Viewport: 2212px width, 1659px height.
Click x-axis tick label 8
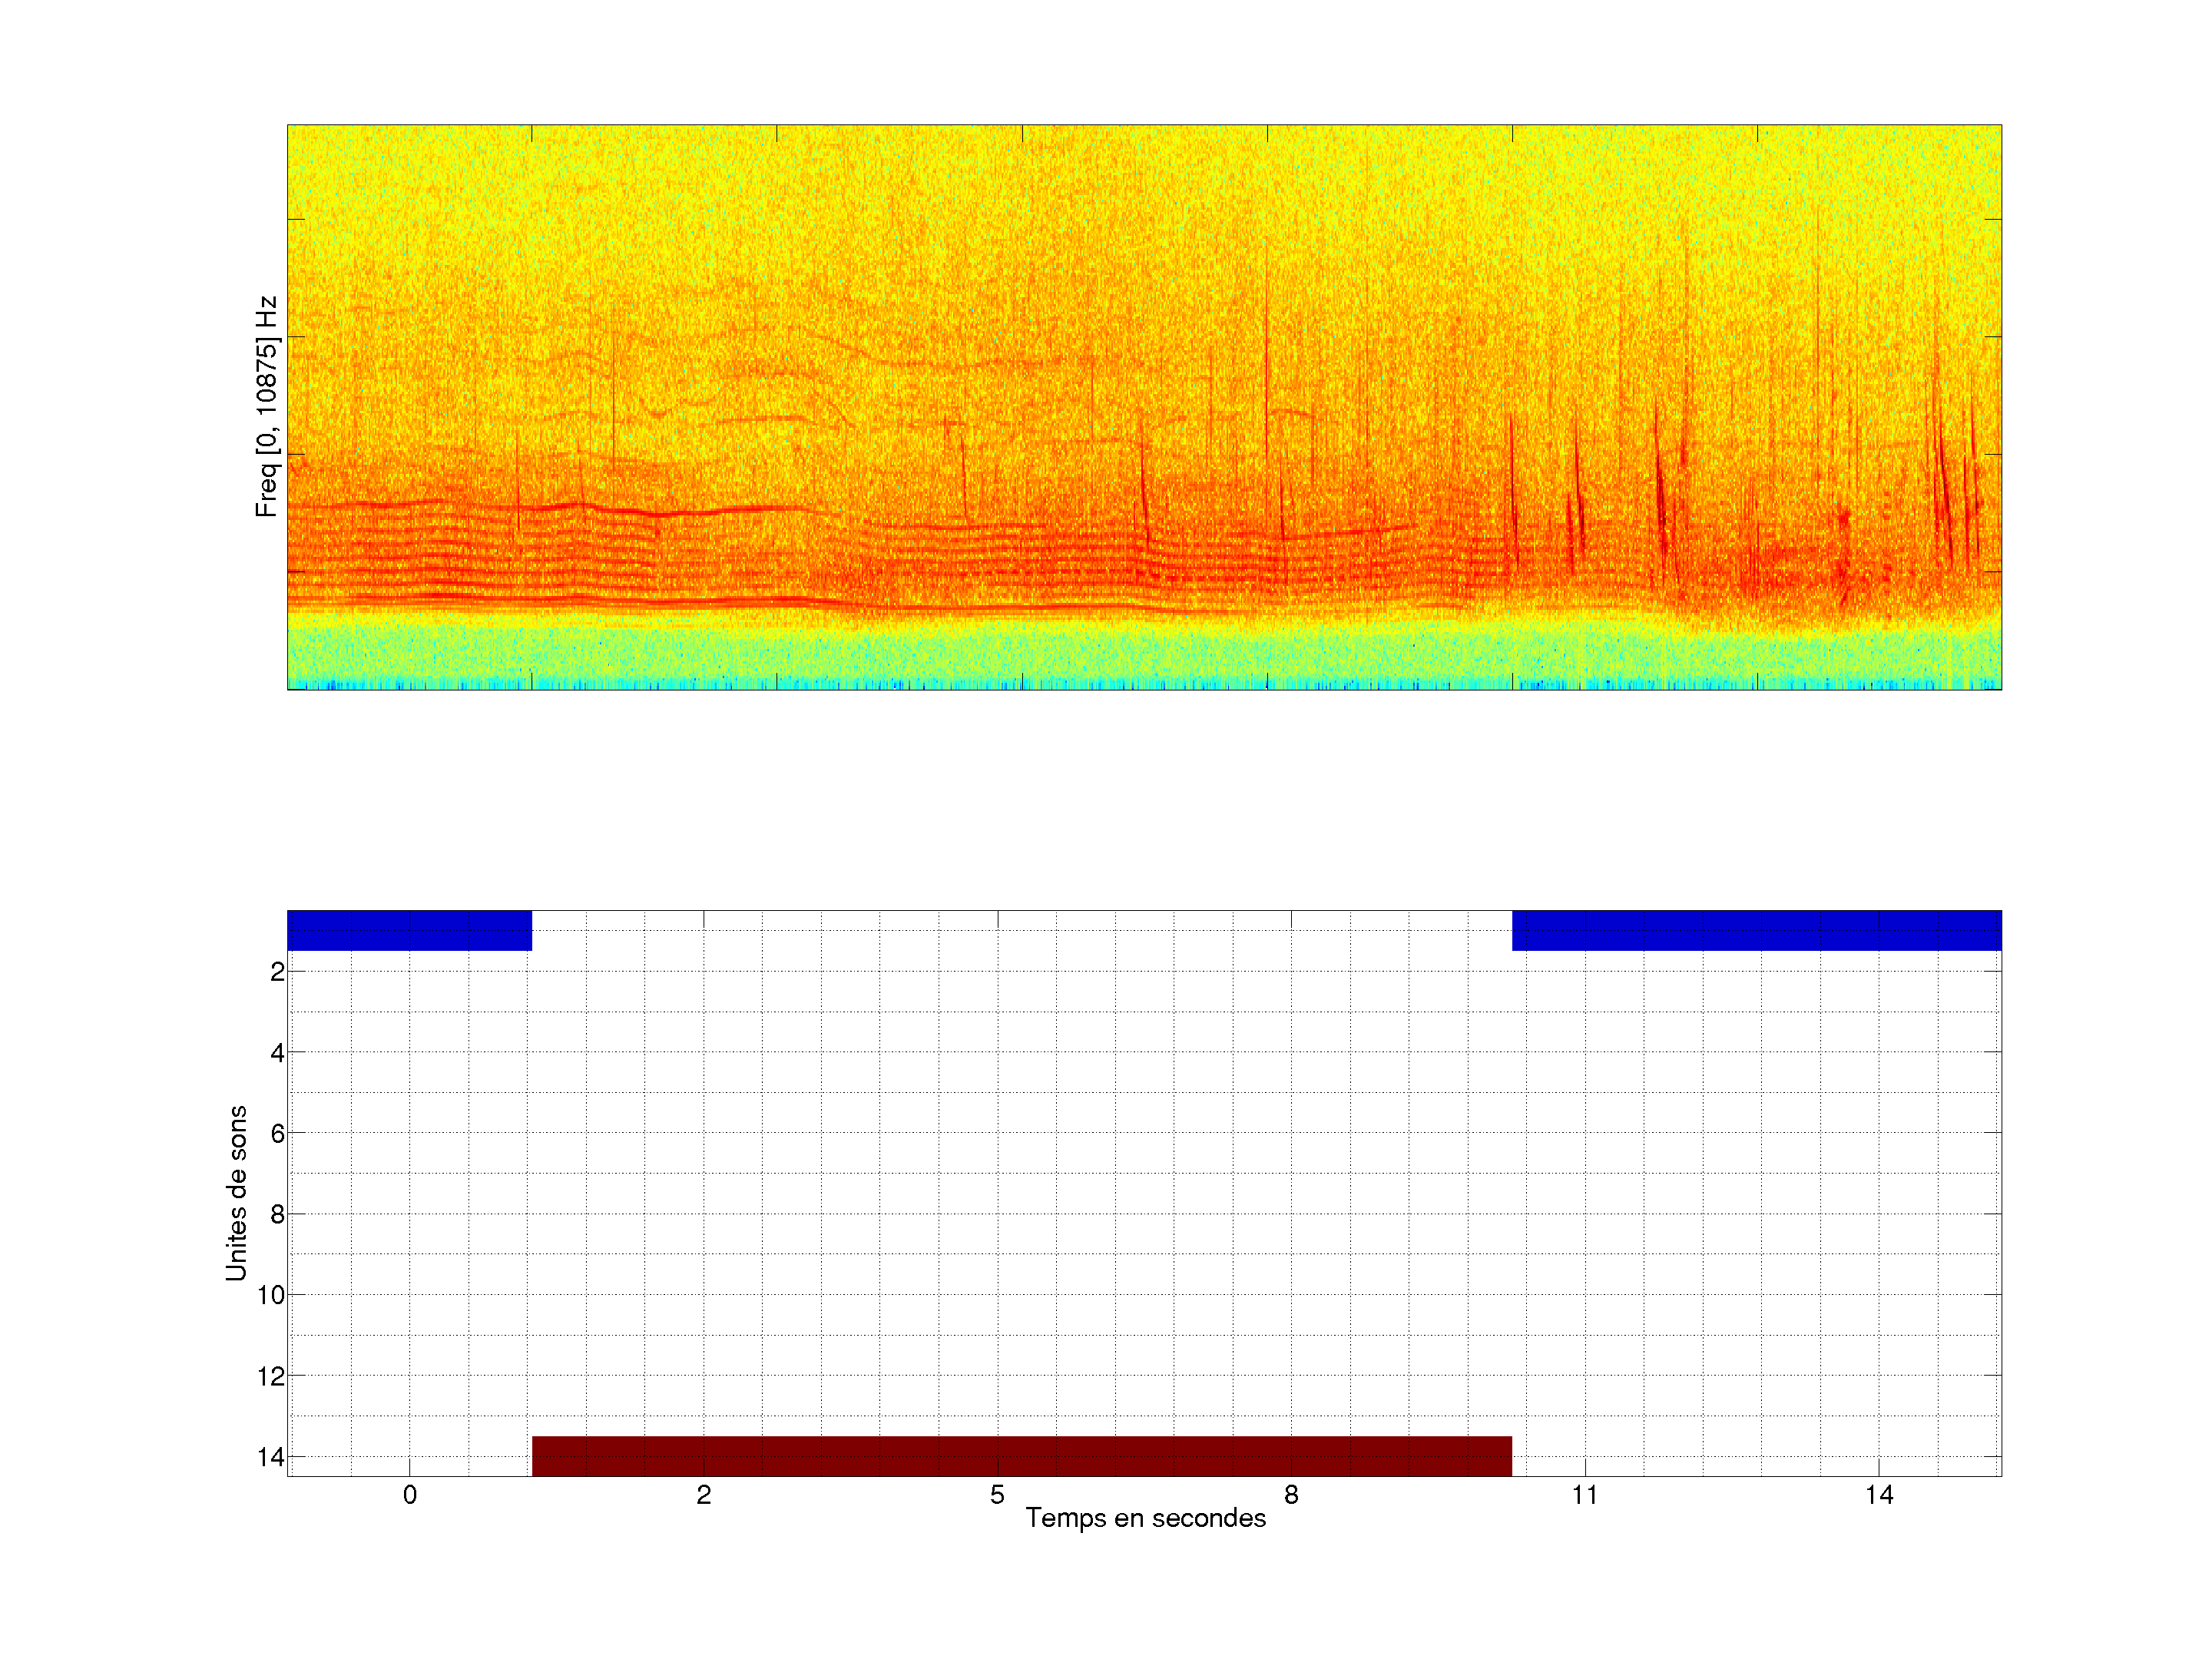coord(1291,1495)
